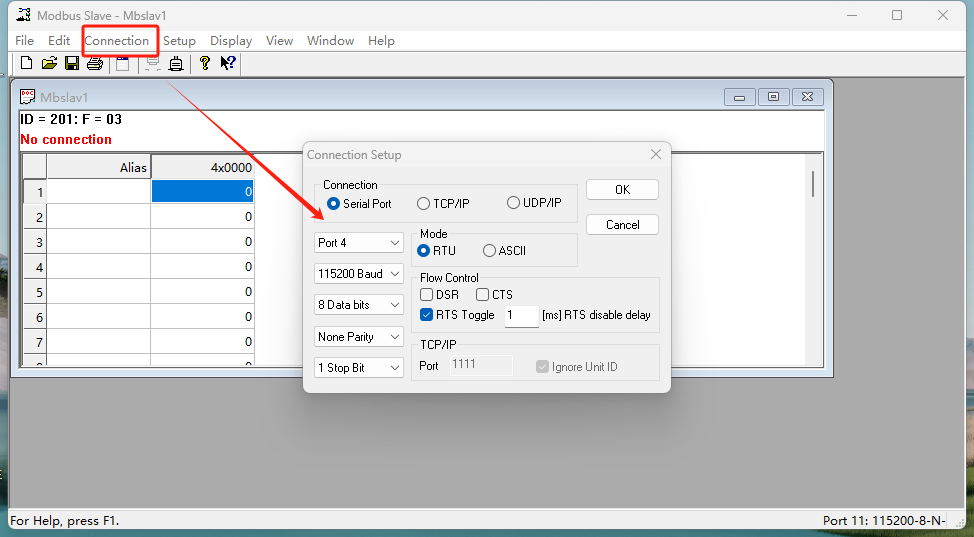The height and width of the screenshot is (537, 974).
Task: Click the New document toolbar icon
Action: [26, 63]
